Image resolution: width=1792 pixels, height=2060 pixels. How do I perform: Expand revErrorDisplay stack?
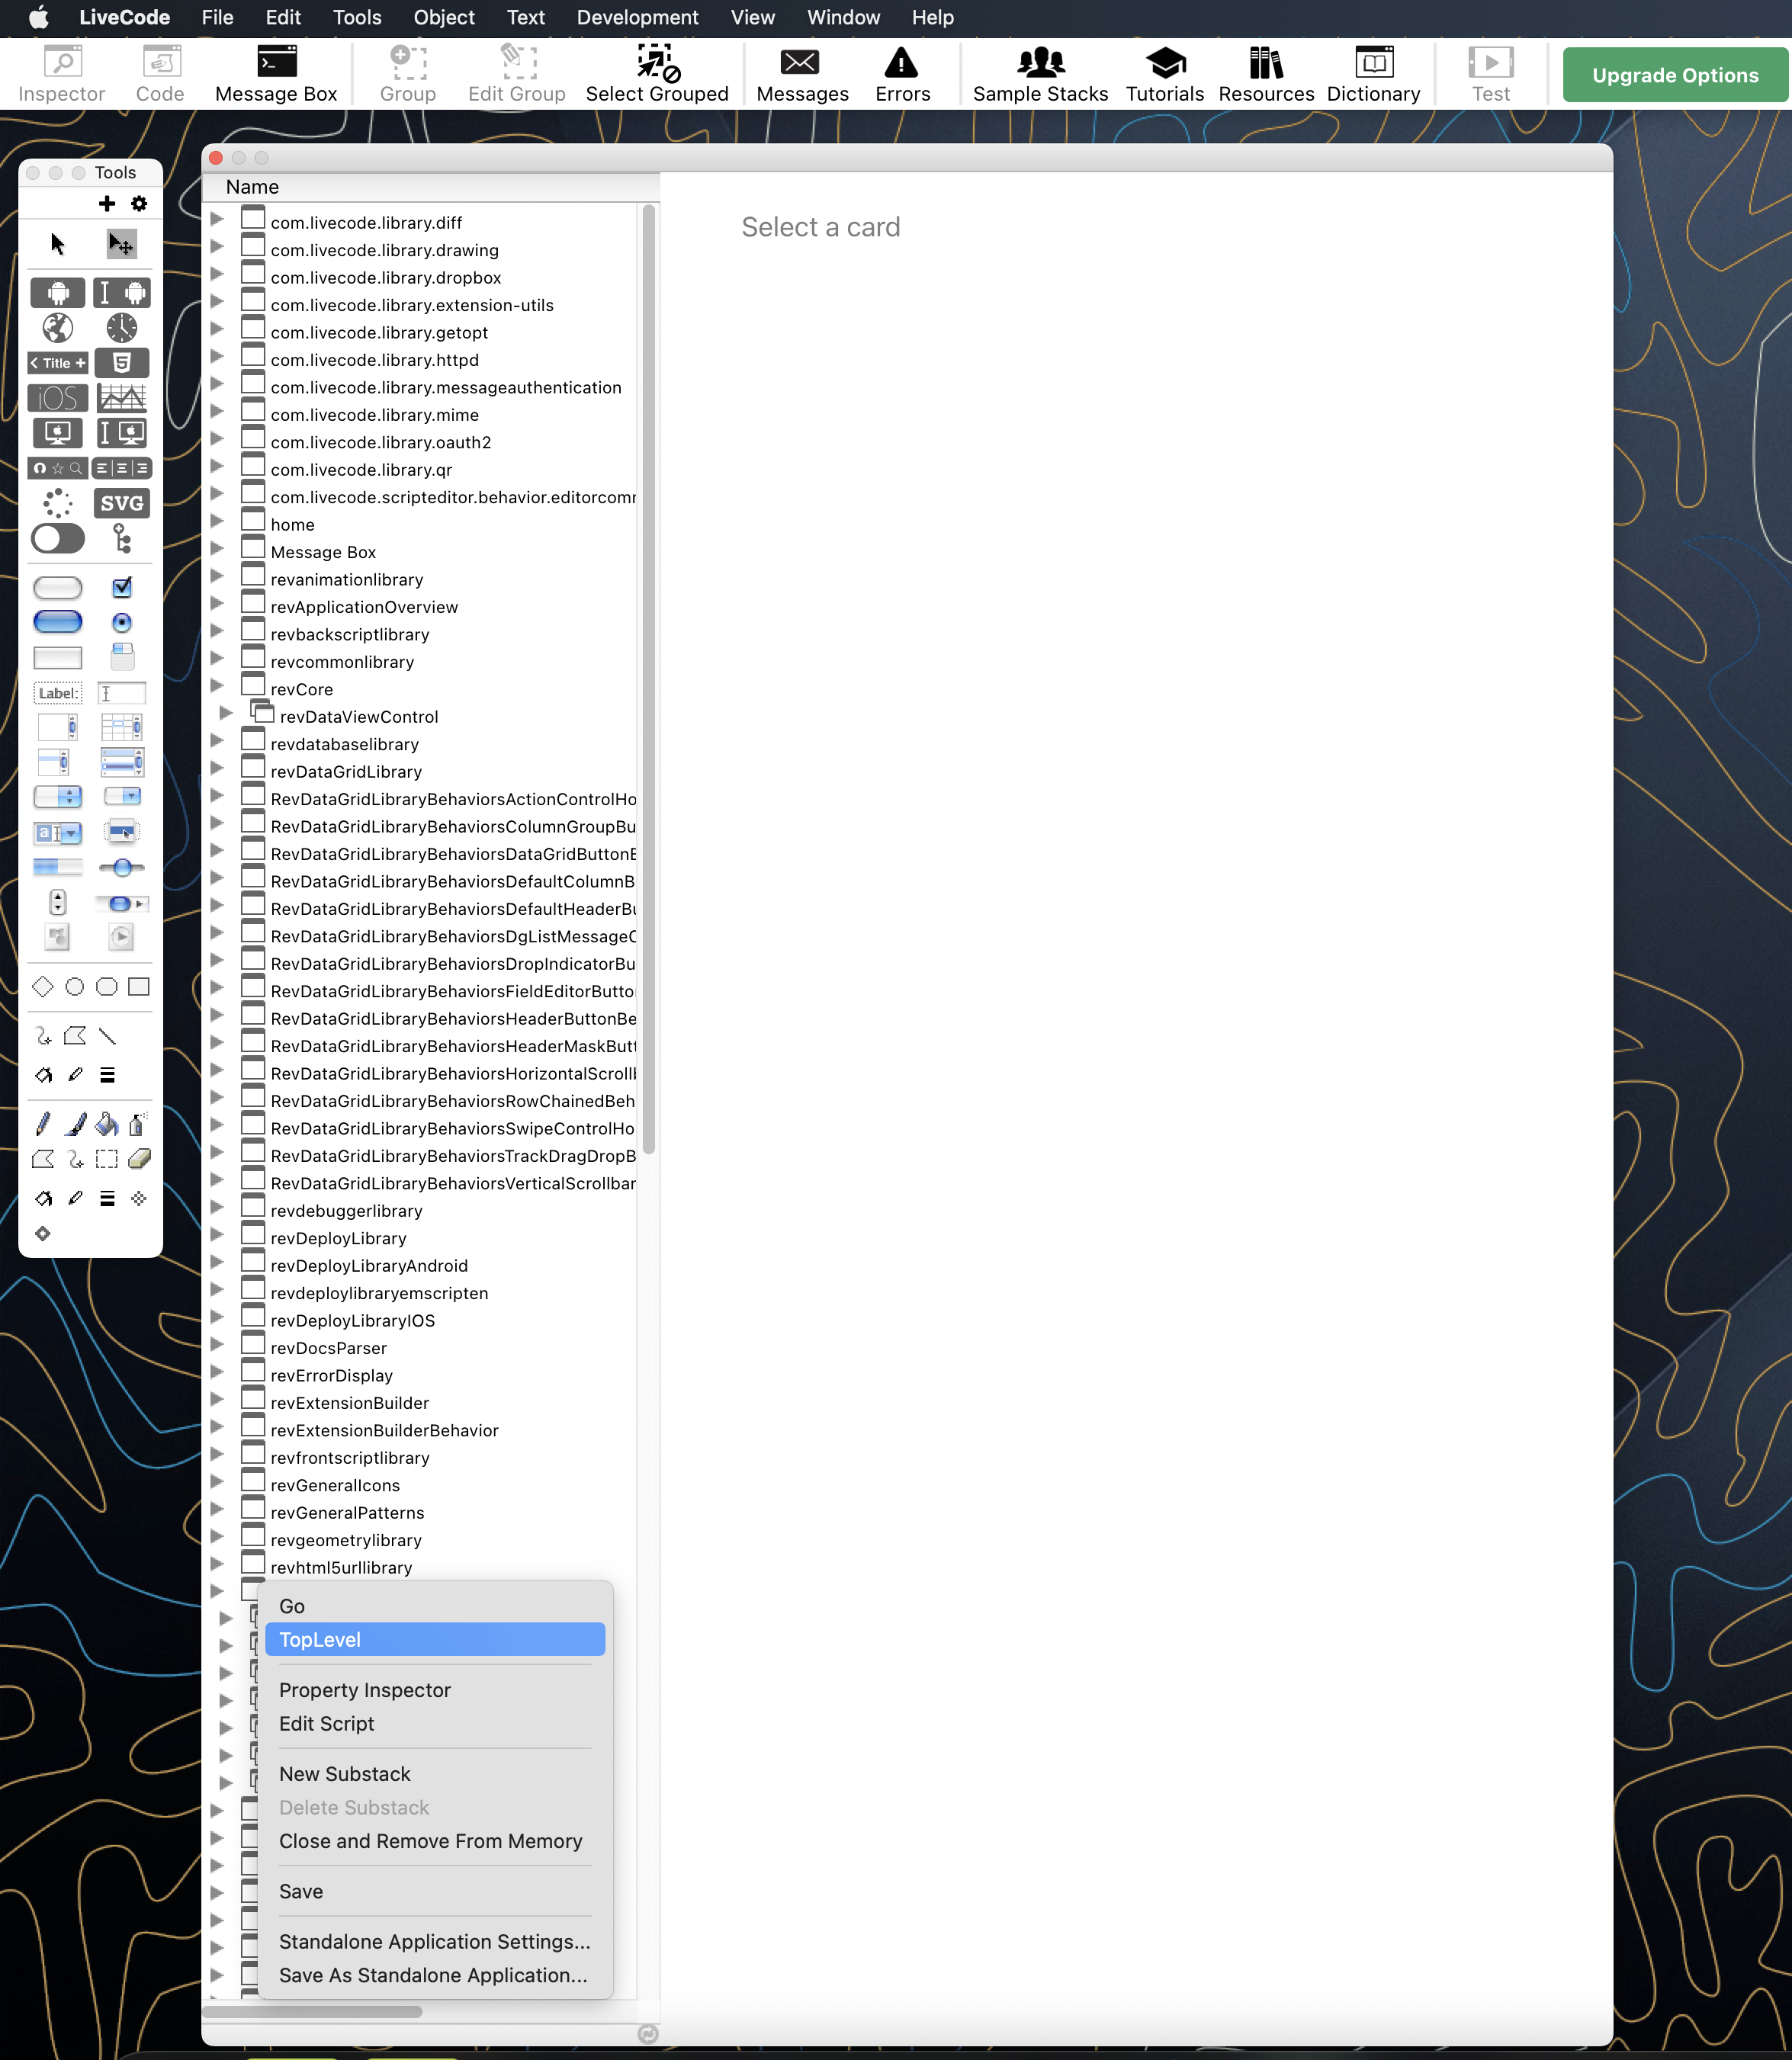(x=217, y=1372)
